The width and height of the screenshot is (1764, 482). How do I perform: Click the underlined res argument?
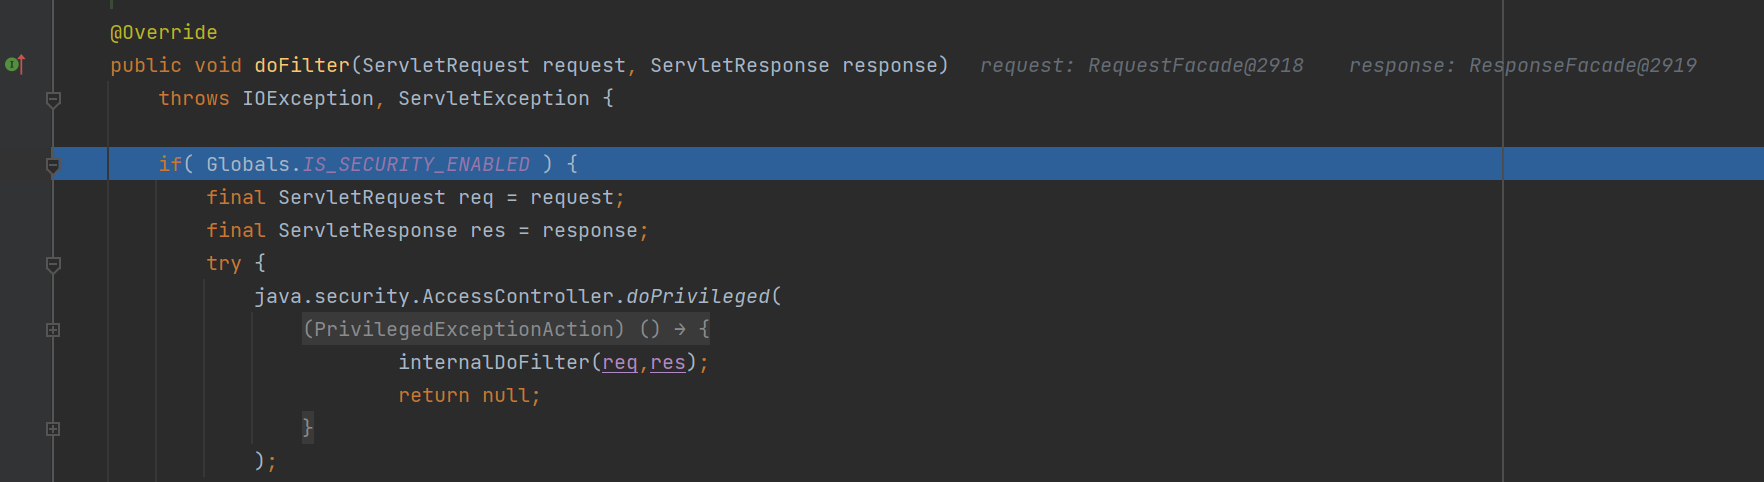pyautogui.click(x=668, y=362)
